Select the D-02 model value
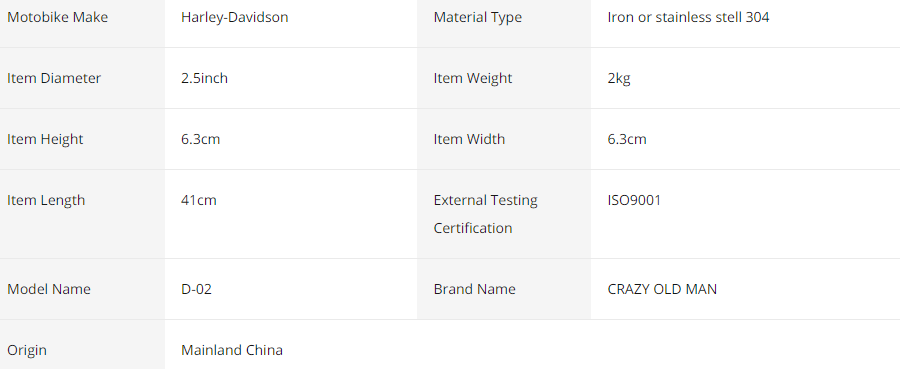 (x=196, y=289)
